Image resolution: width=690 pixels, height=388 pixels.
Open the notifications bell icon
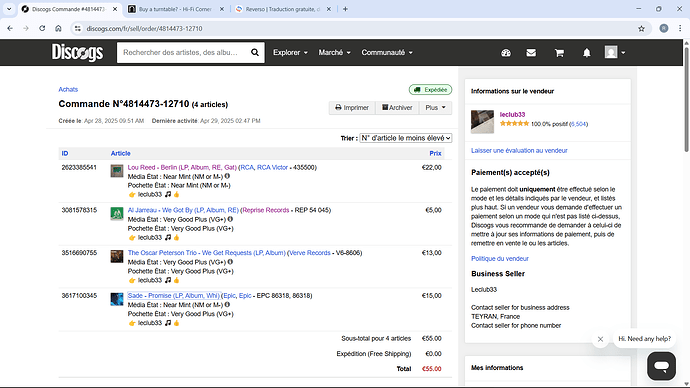coord(587,53)
